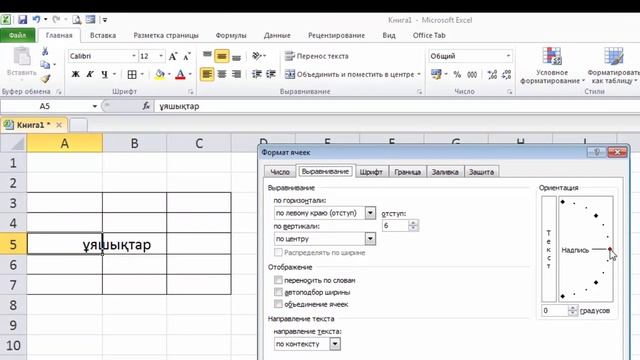Increase indent in the alignment group
Image resolution: width=640 pixels, height=360 pixels.
(x=271, y=74)
